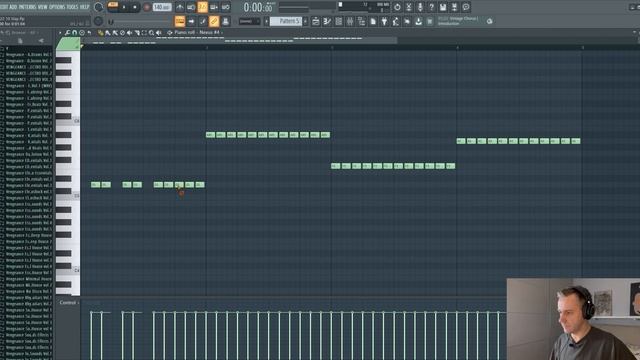Click the microphone recording icon

click(x=420, y=7)
